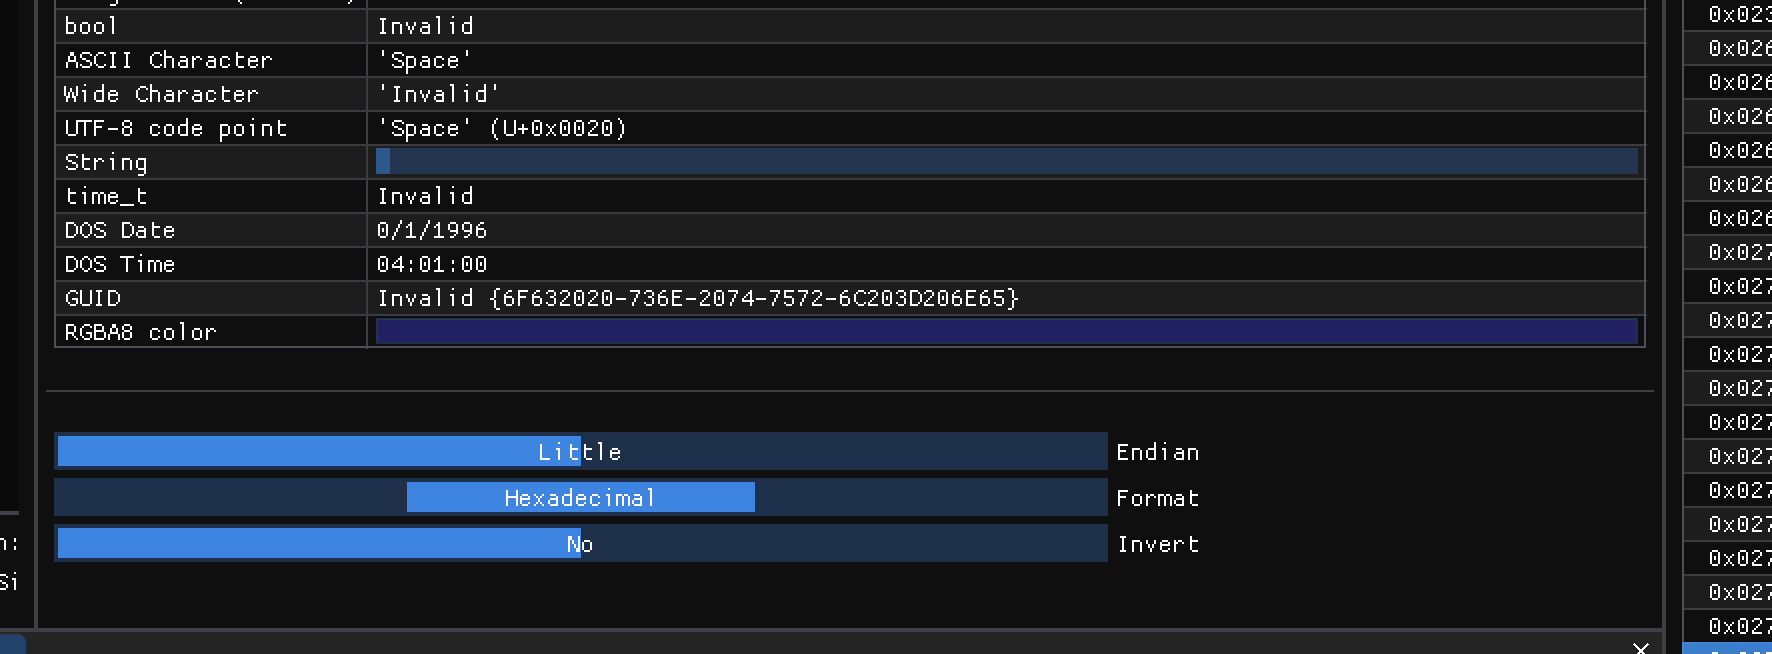Viewport: 1772px width, 654px height.
Task: Select the ASCII Character 'Space' value
Action: point(425,60)
